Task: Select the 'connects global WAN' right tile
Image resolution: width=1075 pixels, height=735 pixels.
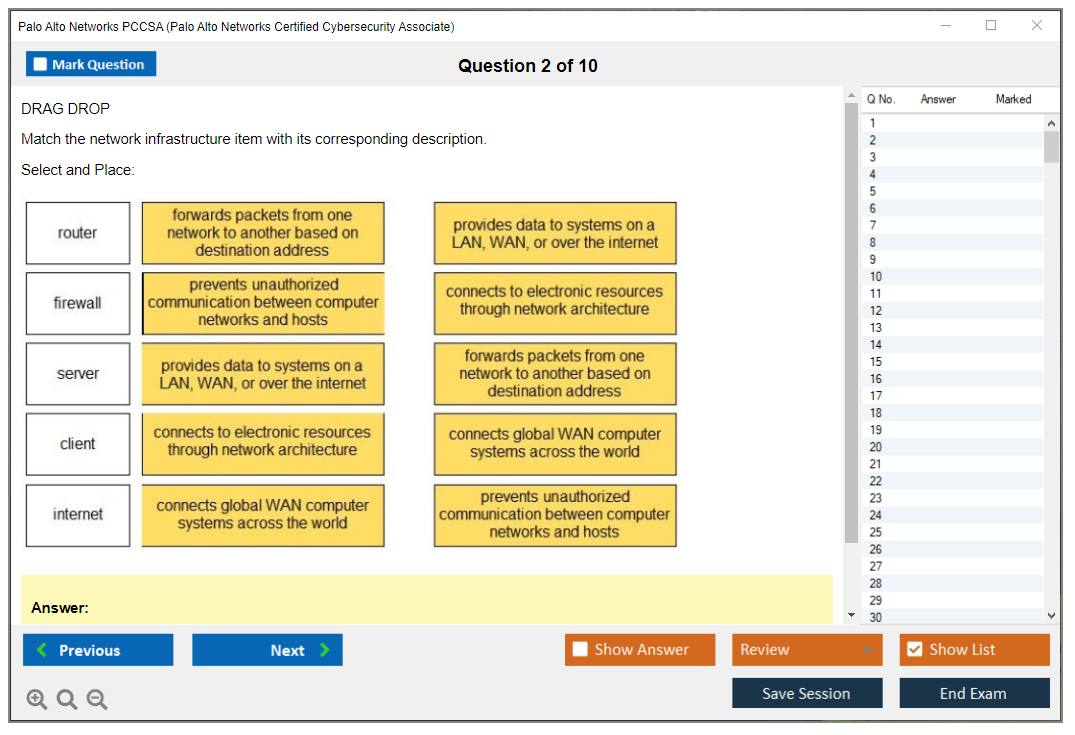Action: click(x=555, y=444)
